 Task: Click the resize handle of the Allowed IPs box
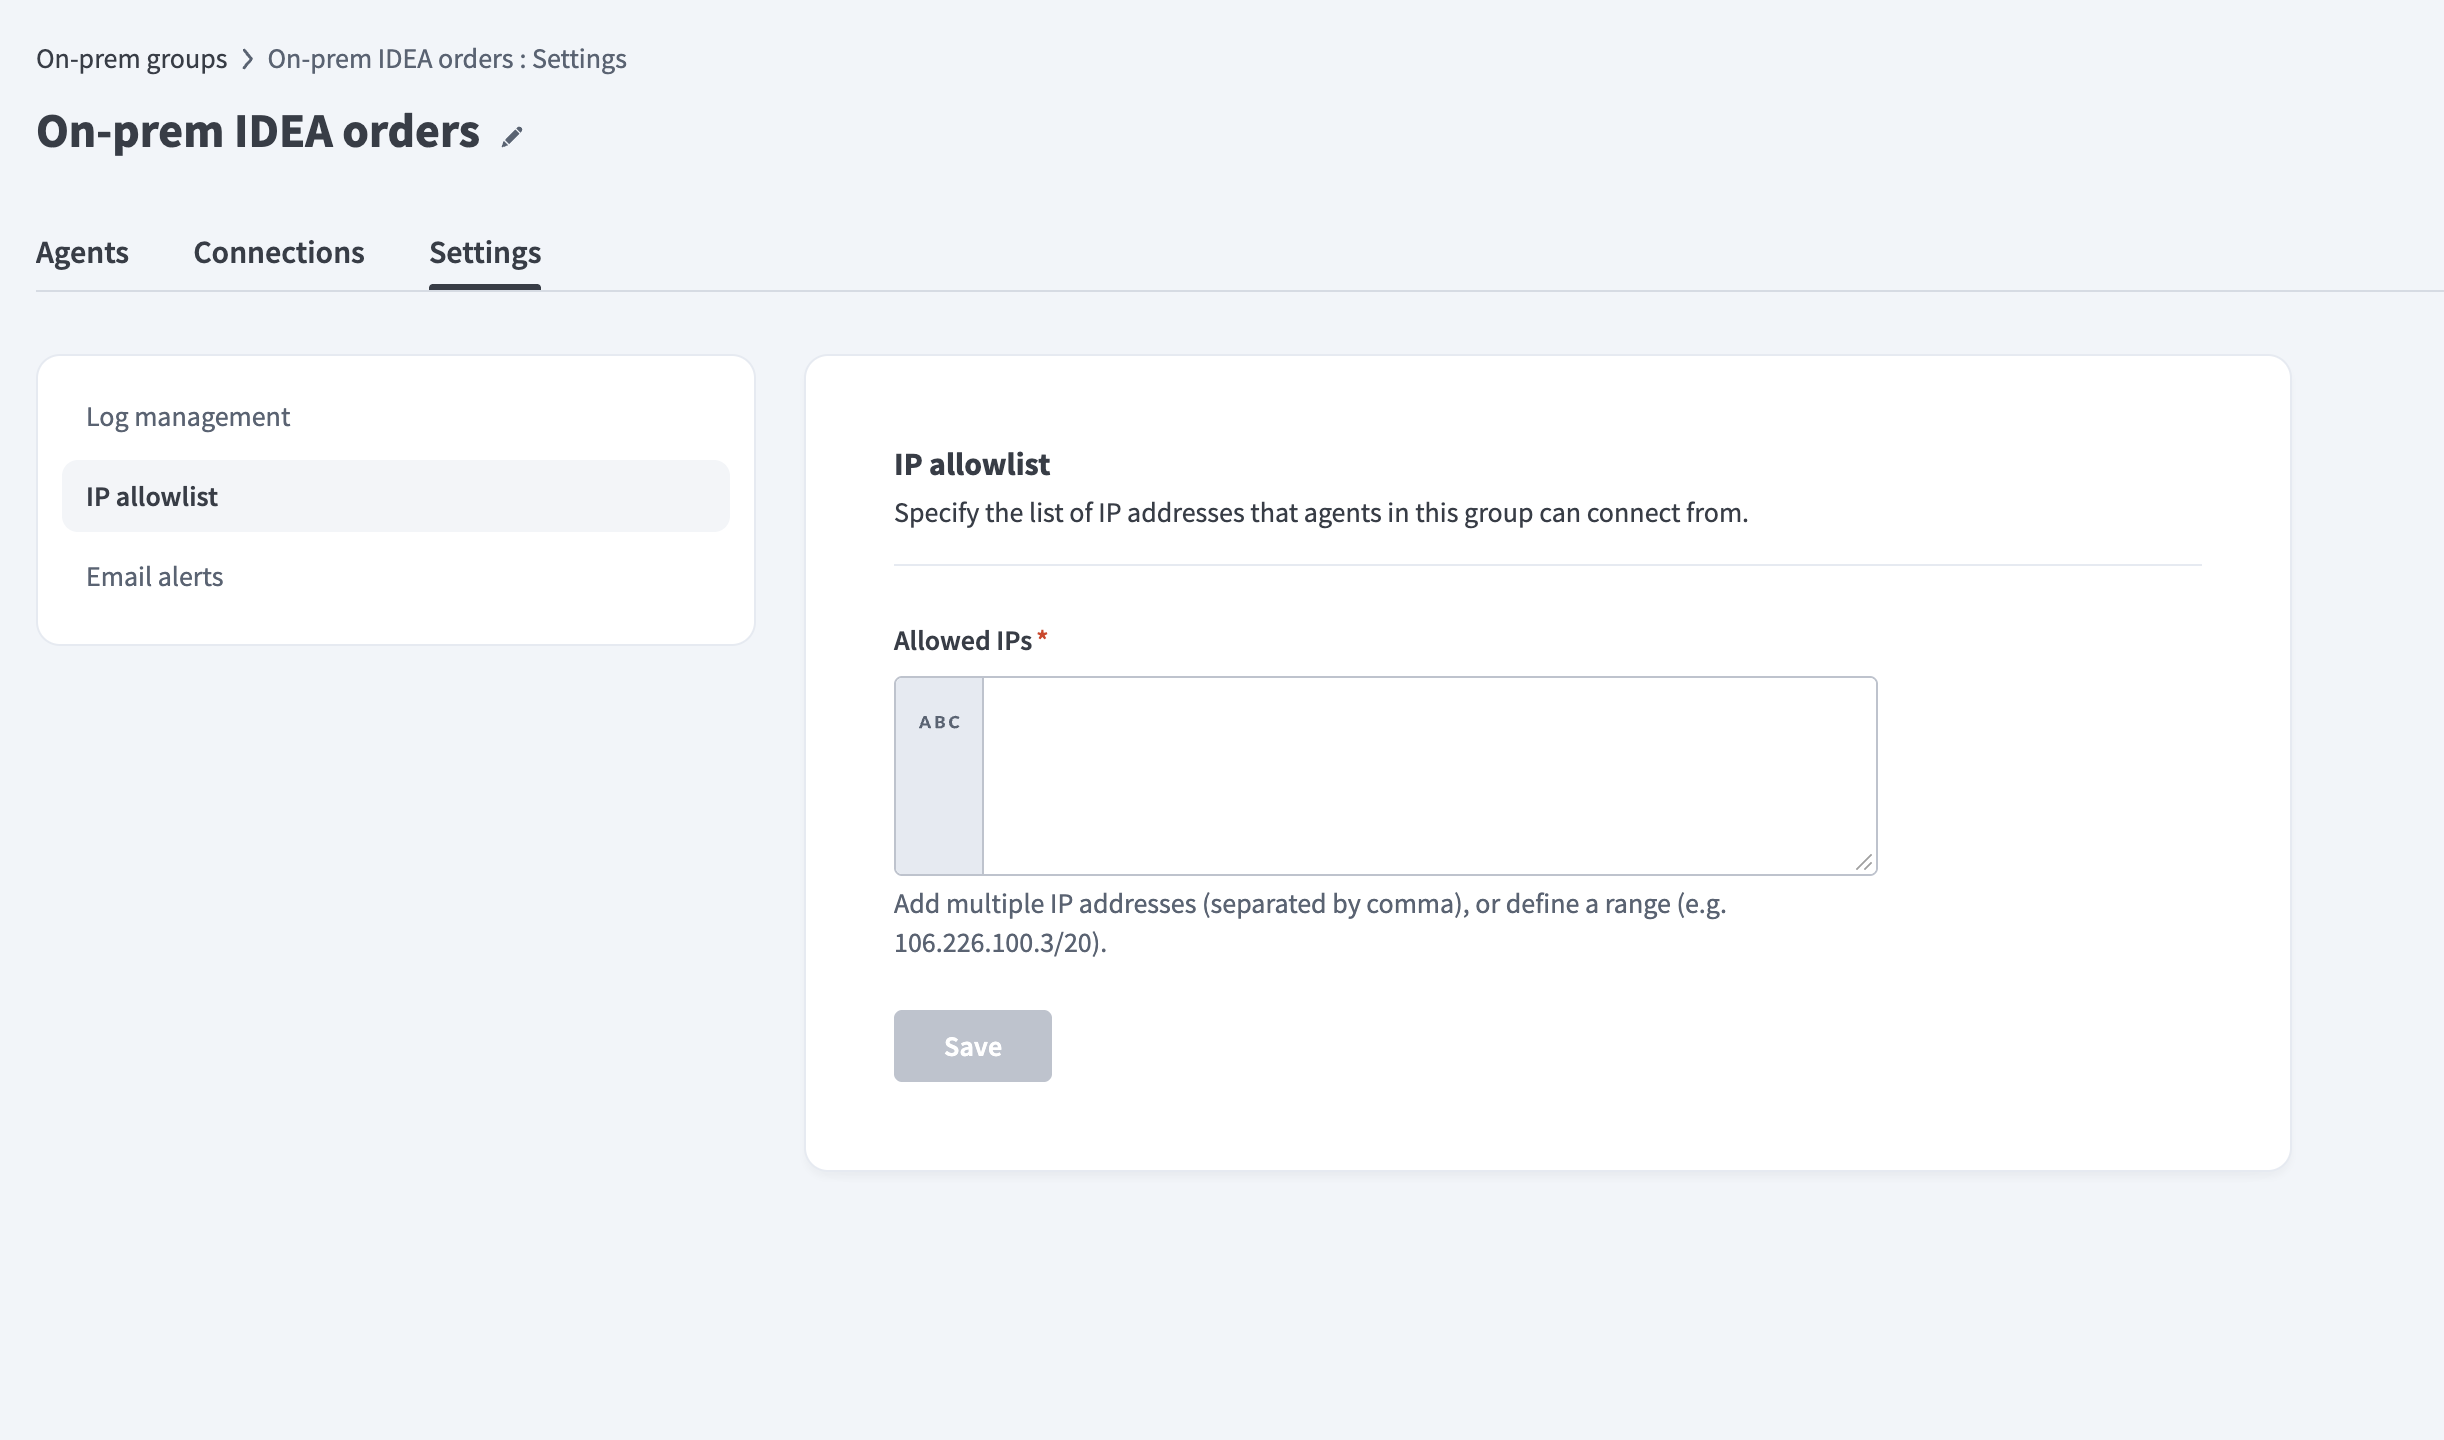coord(1866,862)
